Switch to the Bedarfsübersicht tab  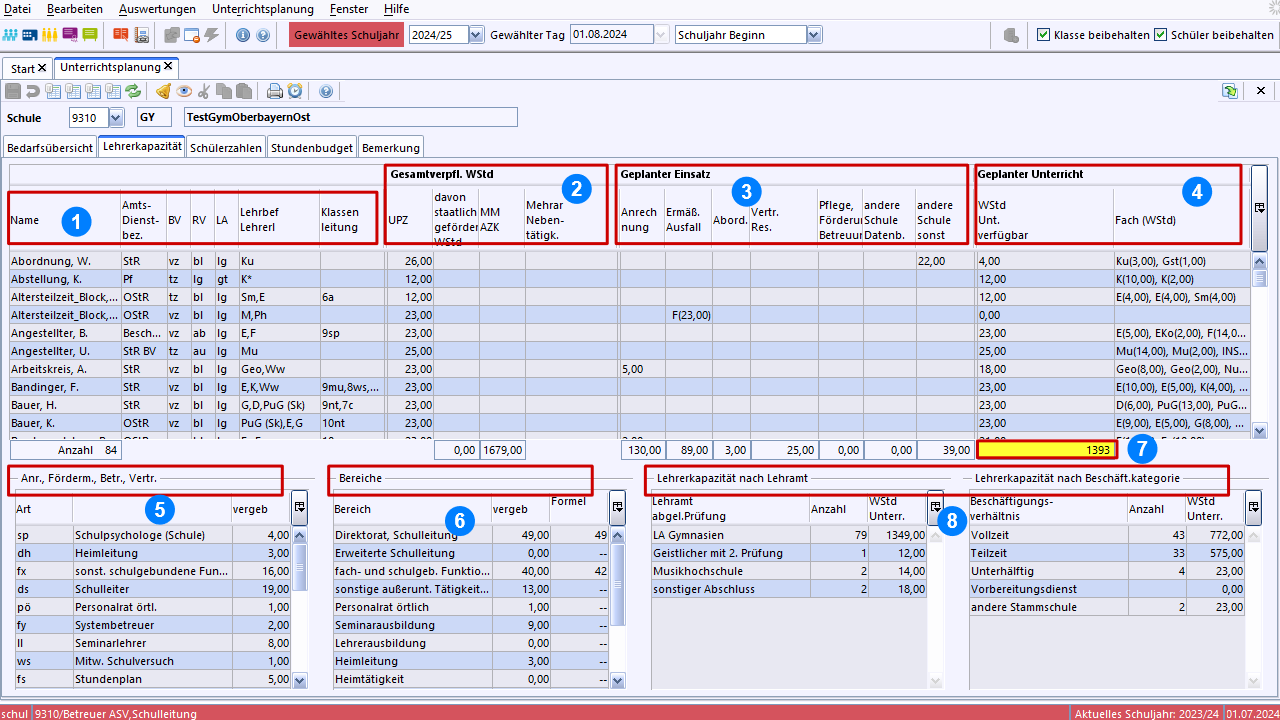coord(50,147)
